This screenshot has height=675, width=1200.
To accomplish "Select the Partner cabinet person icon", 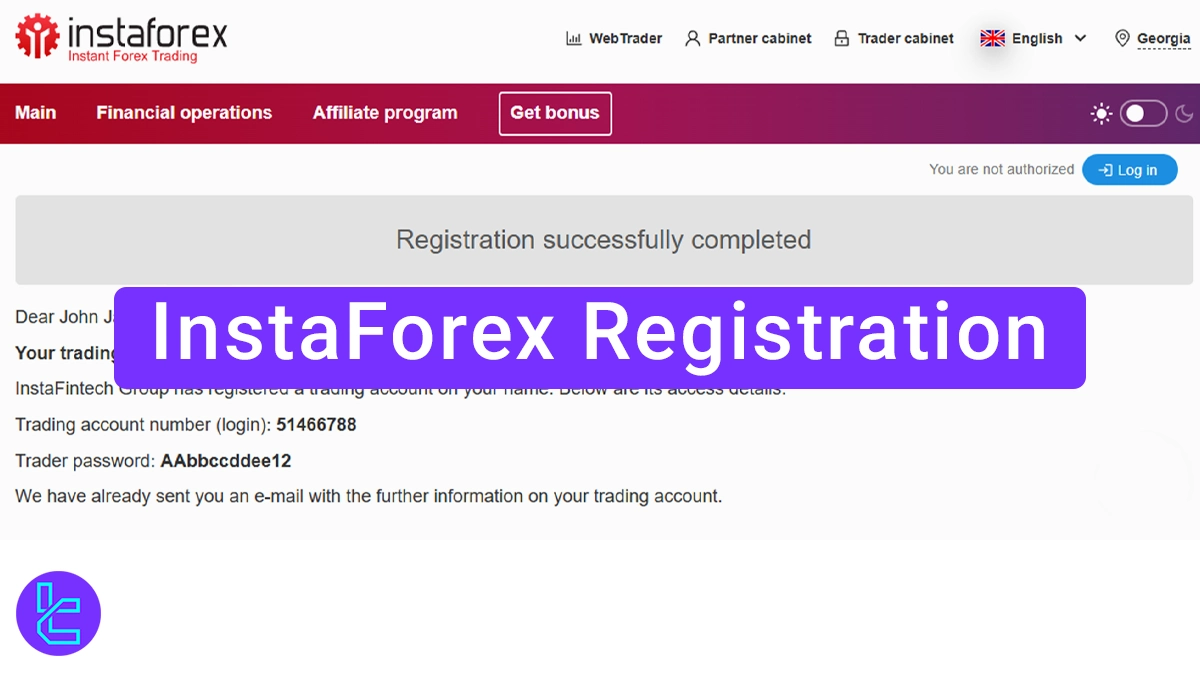I will (692, 38).
